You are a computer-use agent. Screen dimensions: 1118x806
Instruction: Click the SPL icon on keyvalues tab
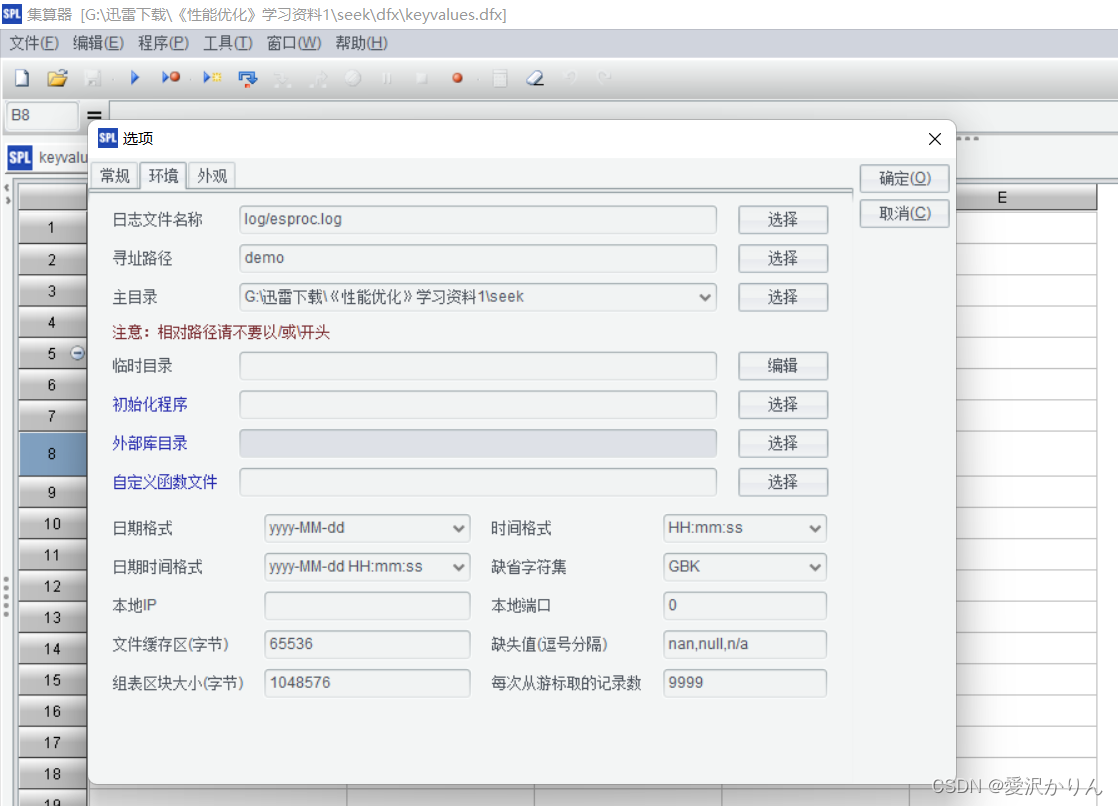pos(20,158)
